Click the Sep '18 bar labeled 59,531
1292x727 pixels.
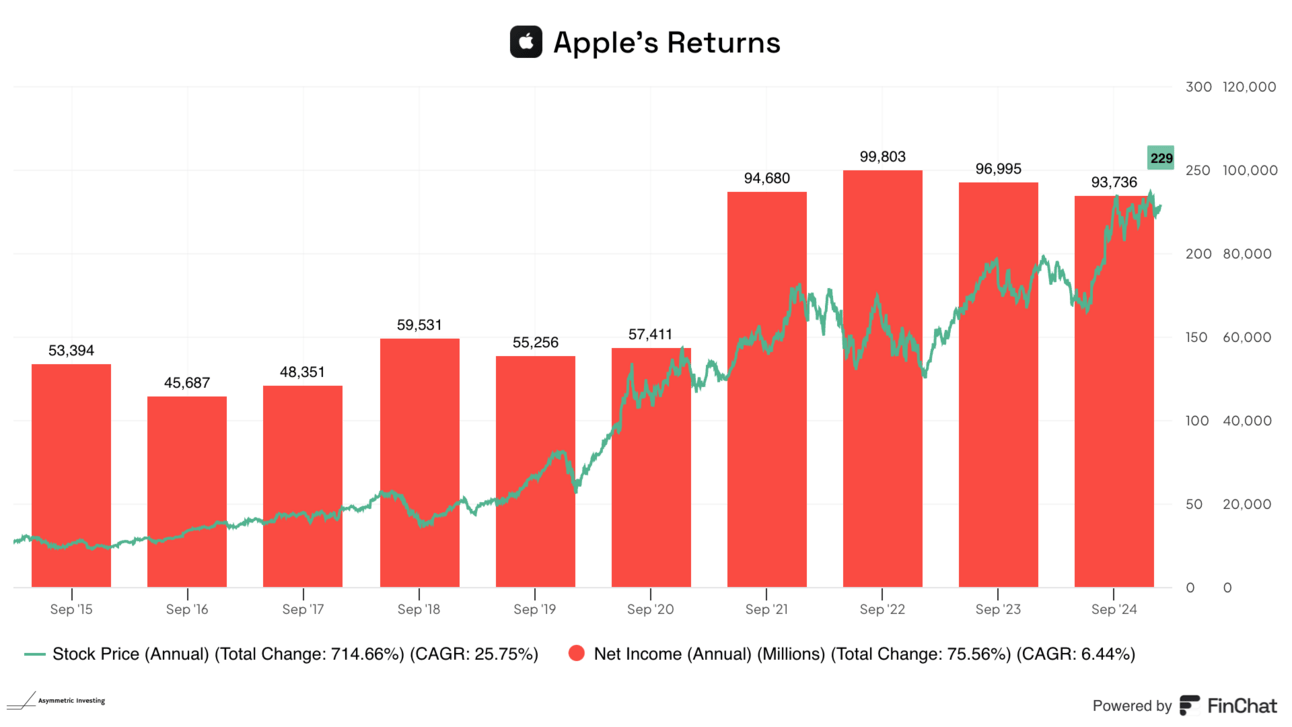coord(419,463)
